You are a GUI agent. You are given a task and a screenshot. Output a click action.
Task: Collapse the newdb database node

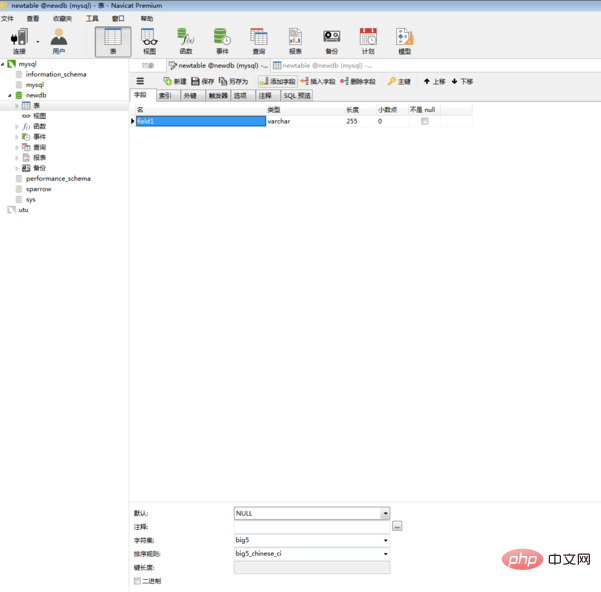coord(10,95)
